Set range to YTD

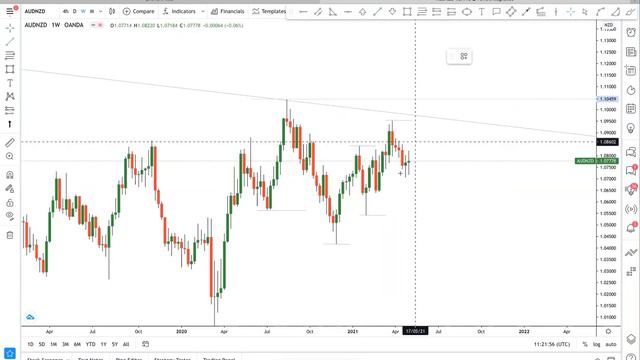[x=91, y=344]
